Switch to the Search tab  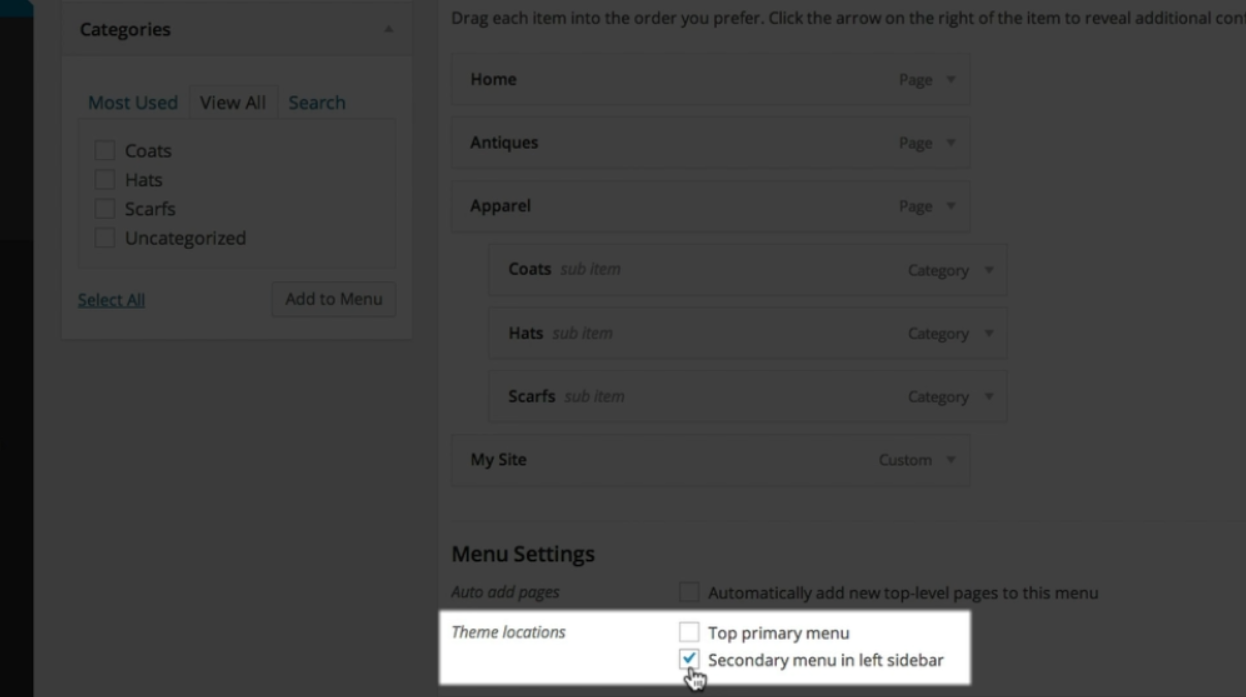click(x=317, y=103)
